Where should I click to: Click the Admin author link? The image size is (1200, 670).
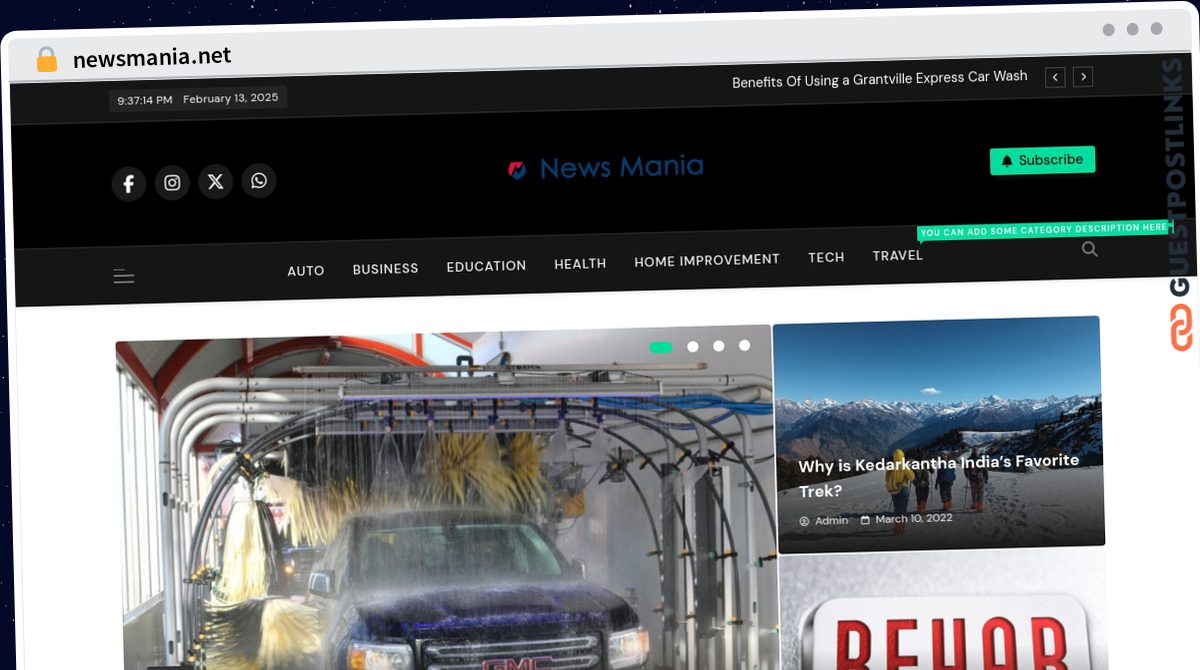831,520
